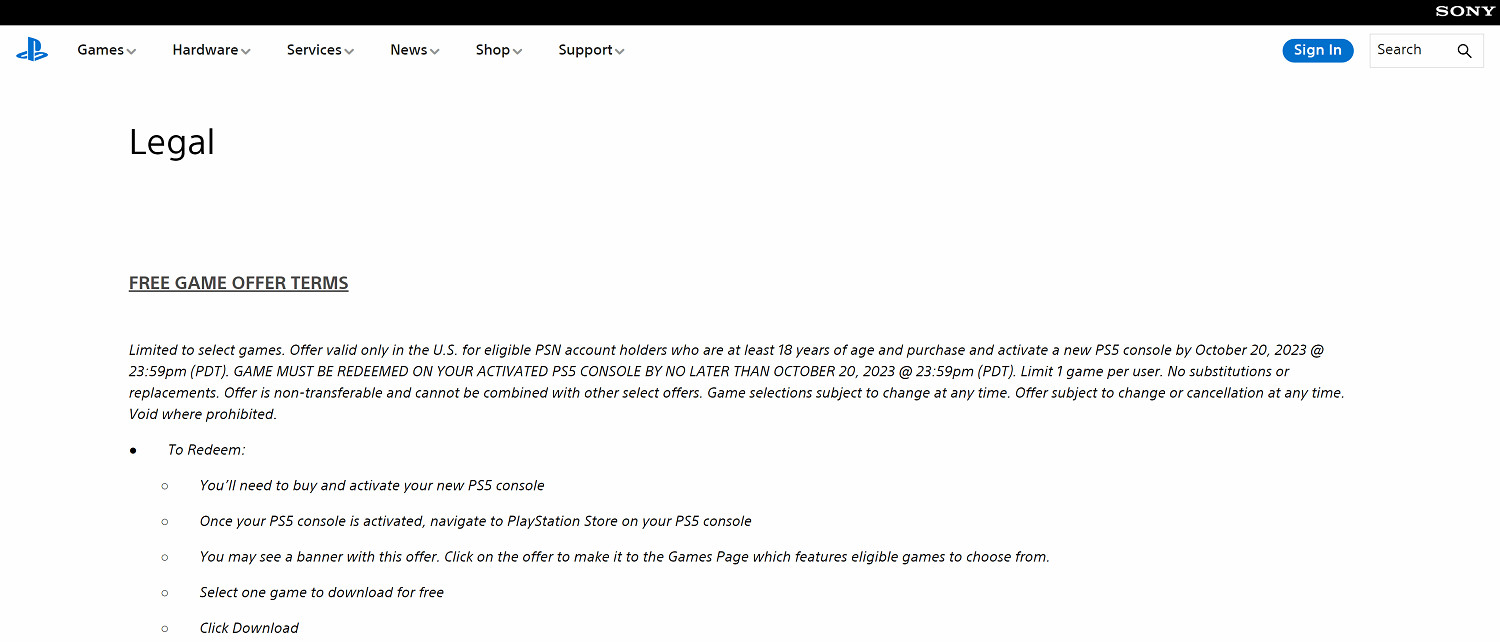Image resolution: width=1500 pixels, height=642 pixels.
Task: Open the Hardware menu label
Action: [x=205, y=50]
